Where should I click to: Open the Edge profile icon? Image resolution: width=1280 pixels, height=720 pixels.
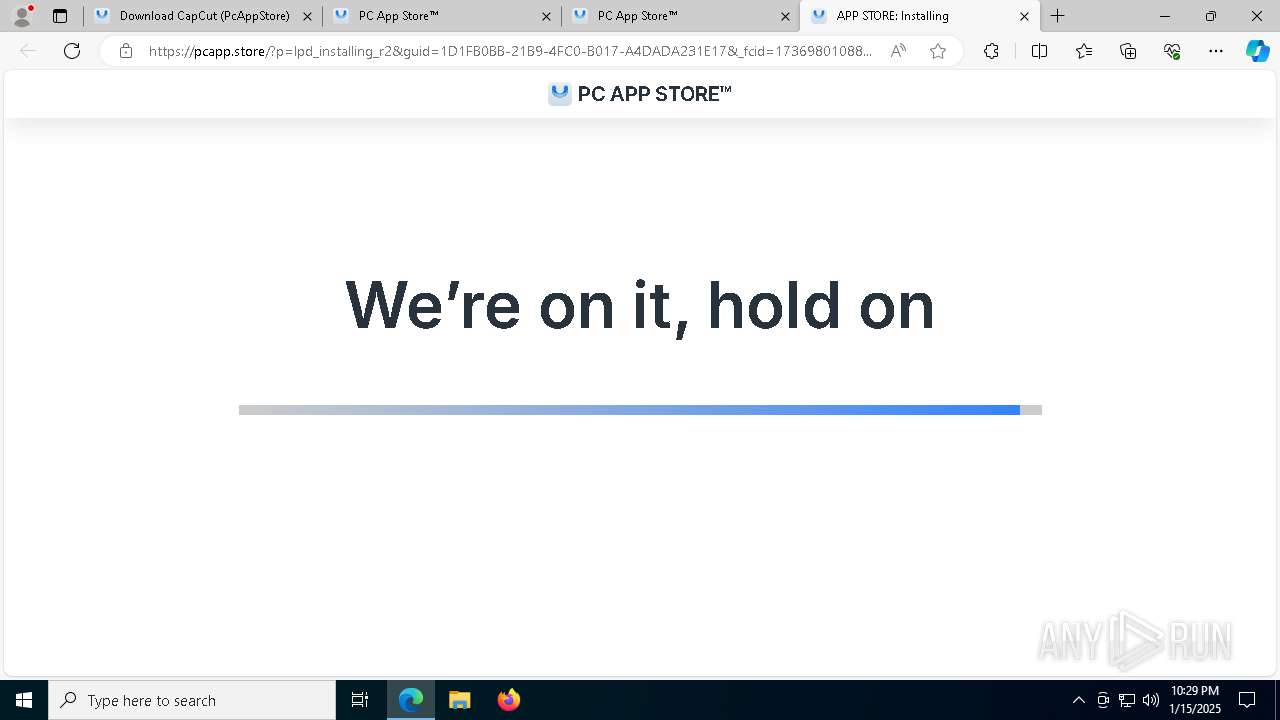click(21, 16)
